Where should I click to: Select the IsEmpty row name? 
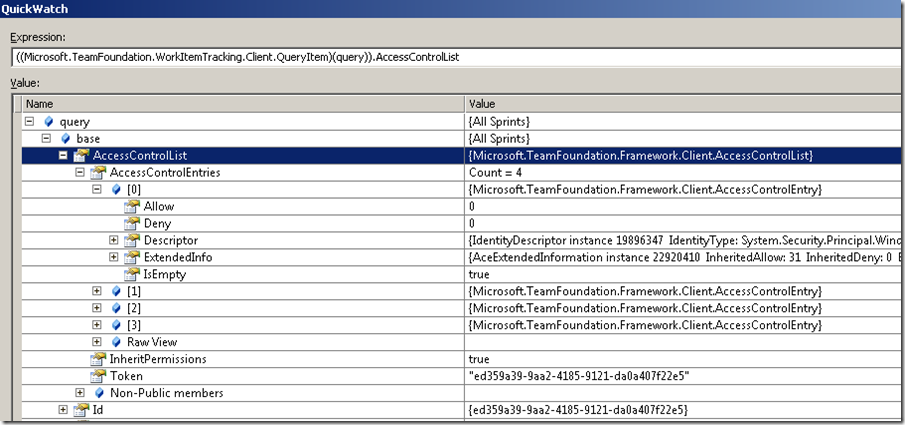164,274
